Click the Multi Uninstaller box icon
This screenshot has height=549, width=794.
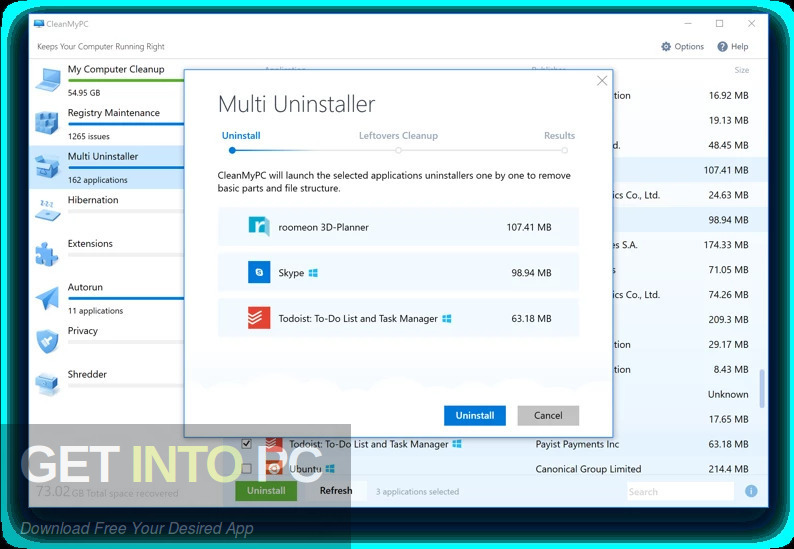(x=47, y=167)
